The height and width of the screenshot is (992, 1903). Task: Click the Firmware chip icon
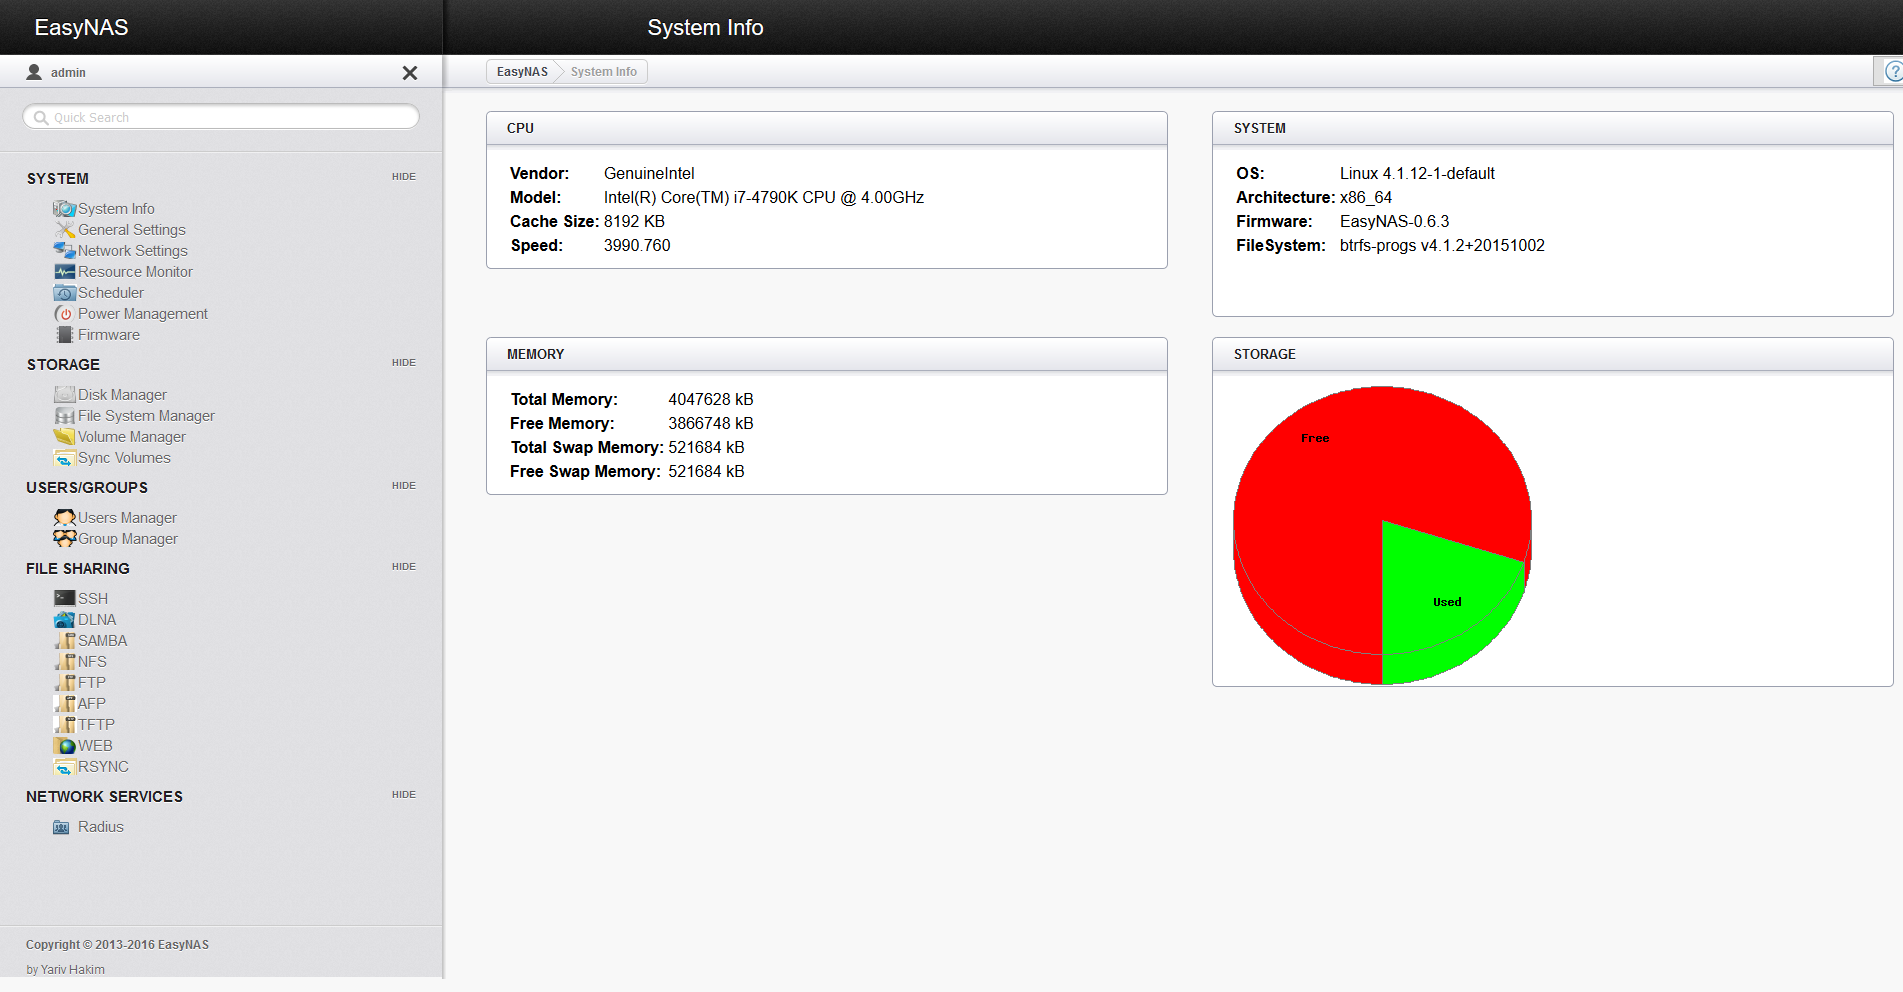tap(65, 335)
